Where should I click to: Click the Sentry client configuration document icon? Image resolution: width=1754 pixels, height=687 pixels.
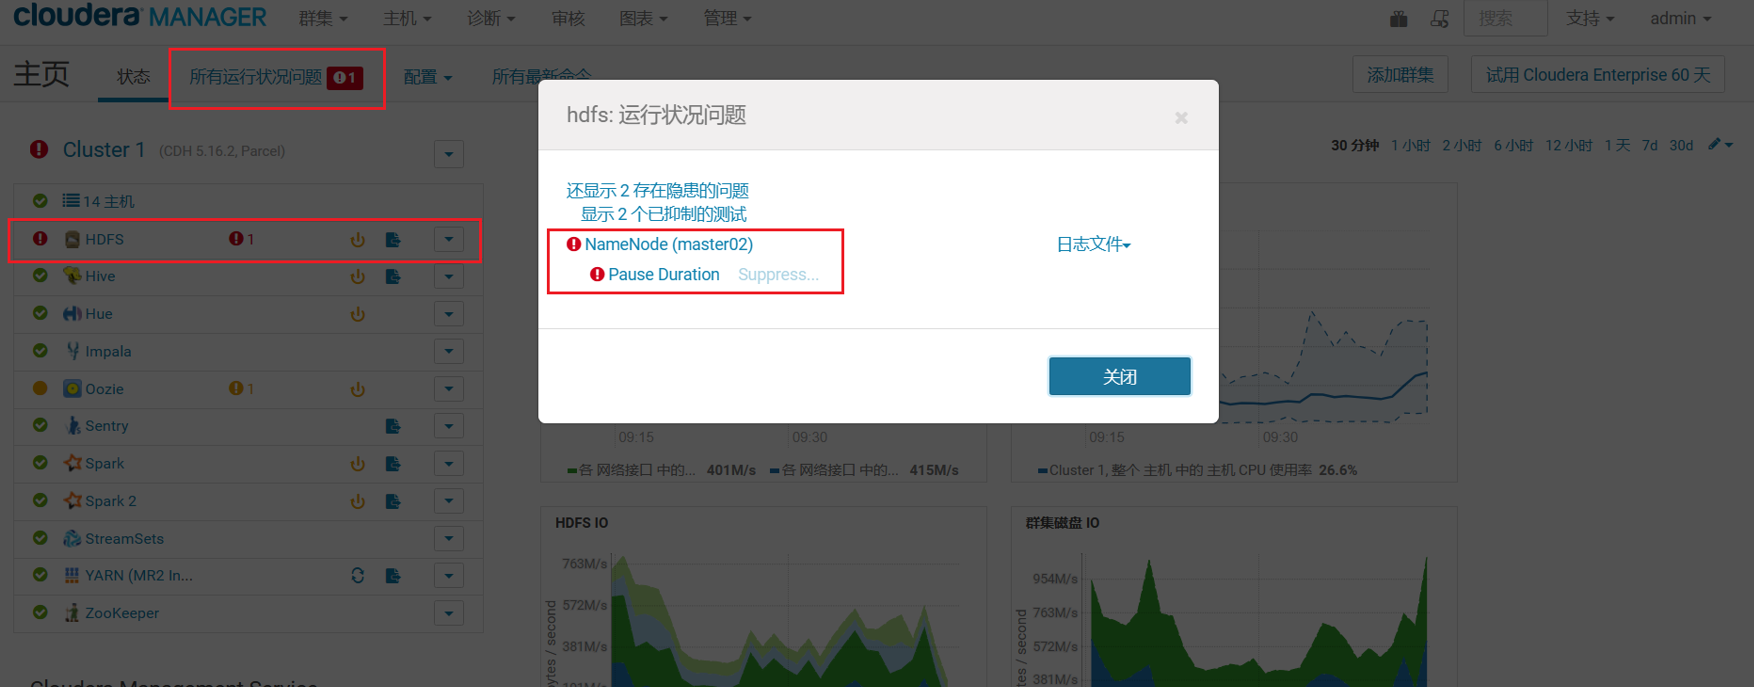pos(393,426)
